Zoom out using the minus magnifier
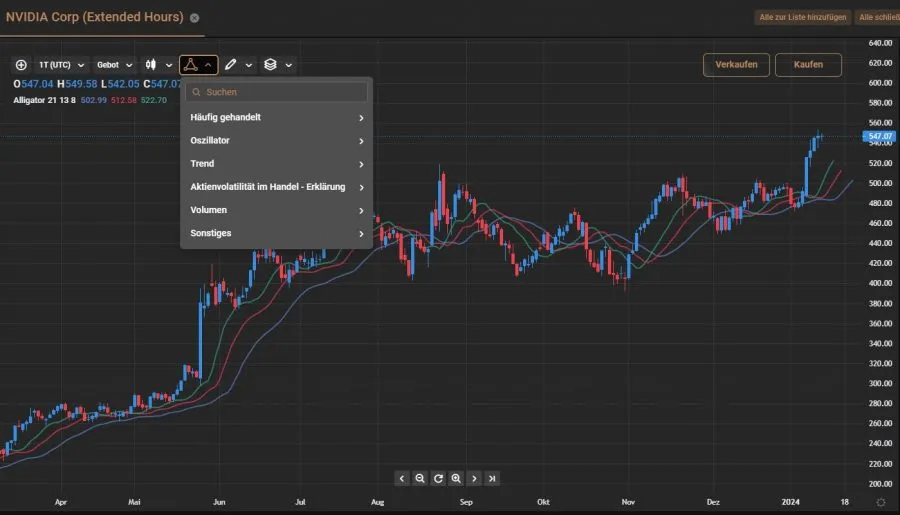 click(420, 478)
